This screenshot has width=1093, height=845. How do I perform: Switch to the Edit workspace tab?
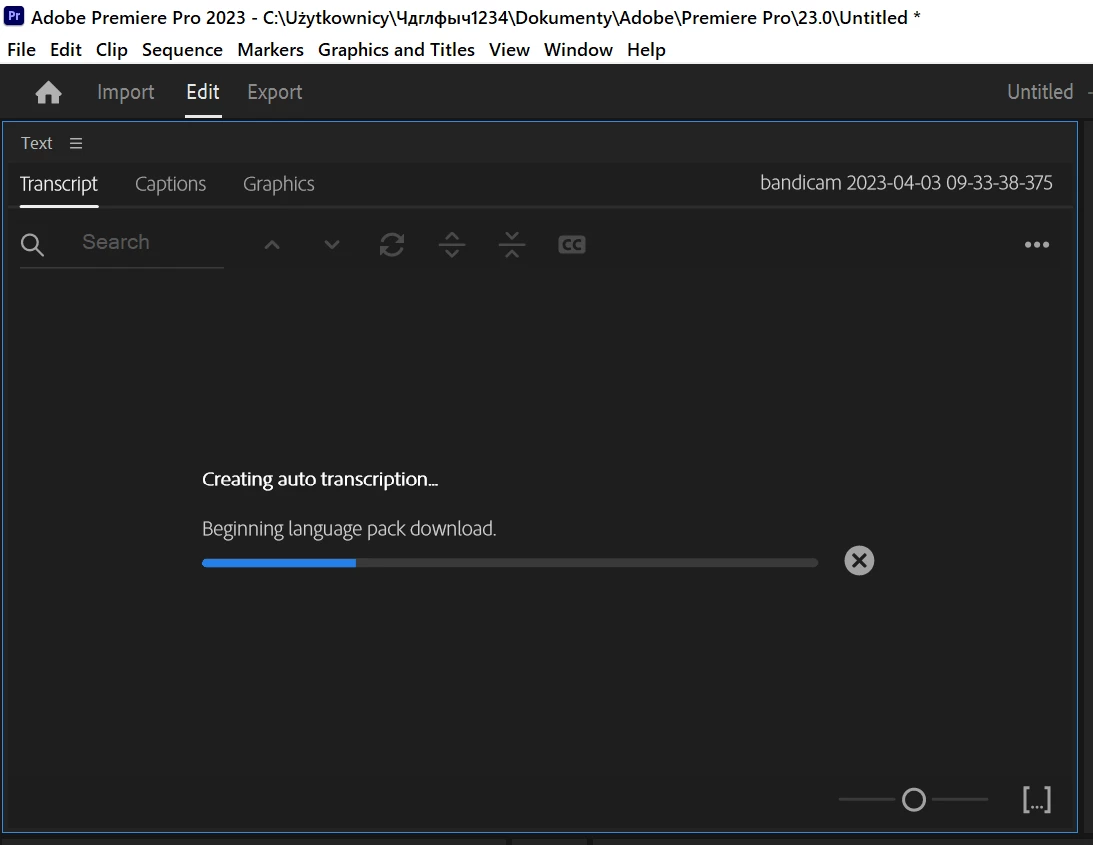(203, 92)
